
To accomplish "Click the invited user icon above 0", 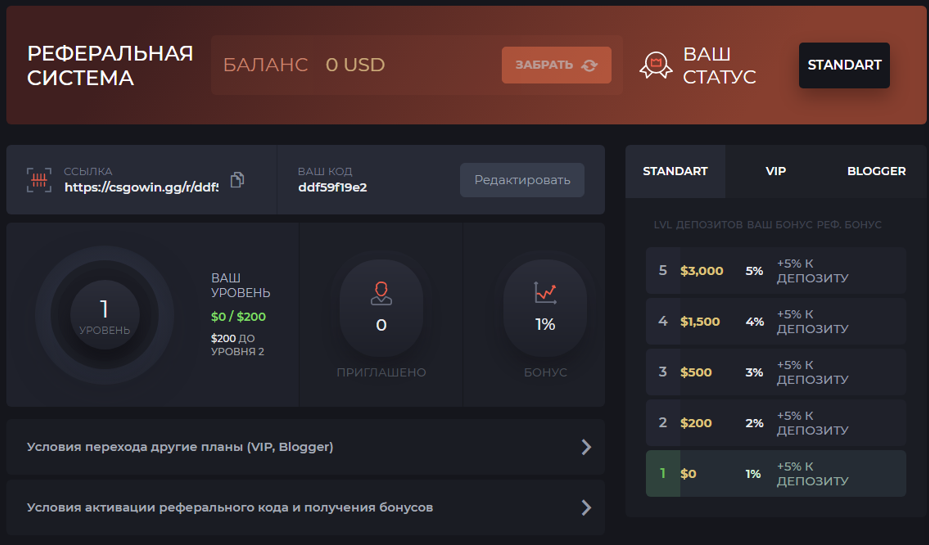I will 381,293.
